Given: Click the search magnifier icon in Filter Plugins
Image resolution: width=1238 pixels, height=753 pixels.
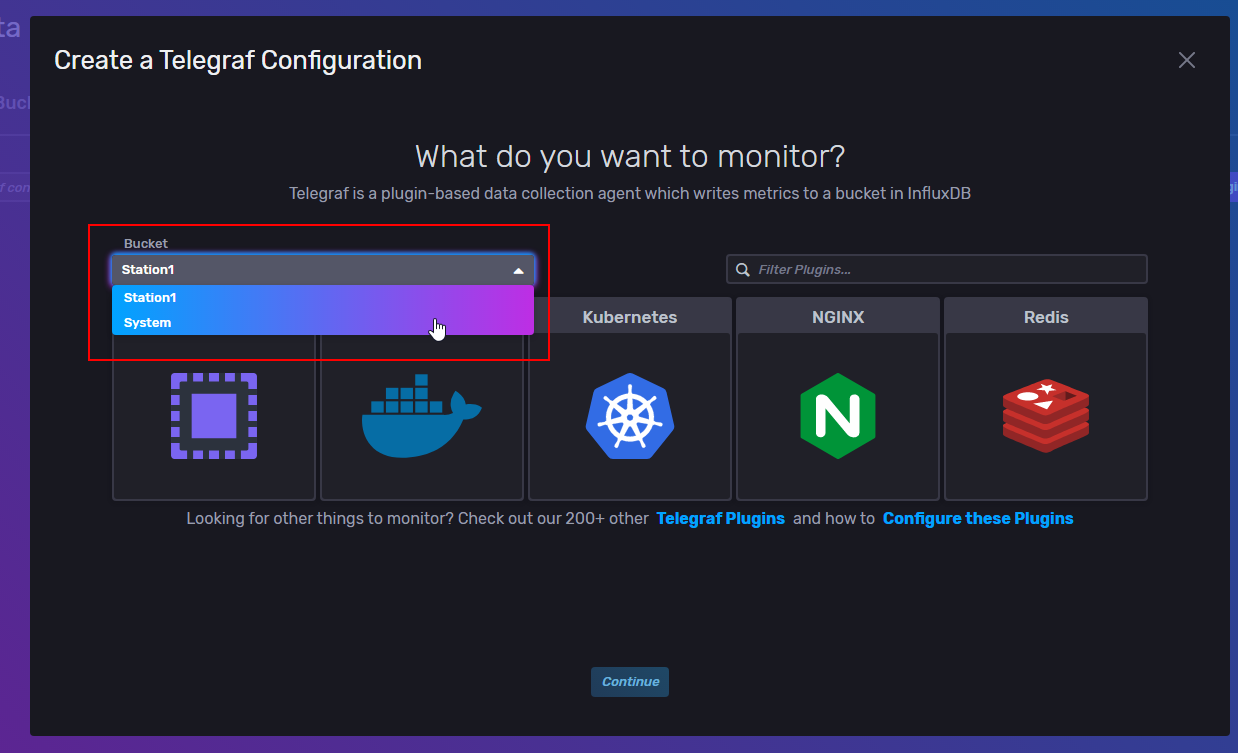Looking at the screenshot, I should point(743,270).
